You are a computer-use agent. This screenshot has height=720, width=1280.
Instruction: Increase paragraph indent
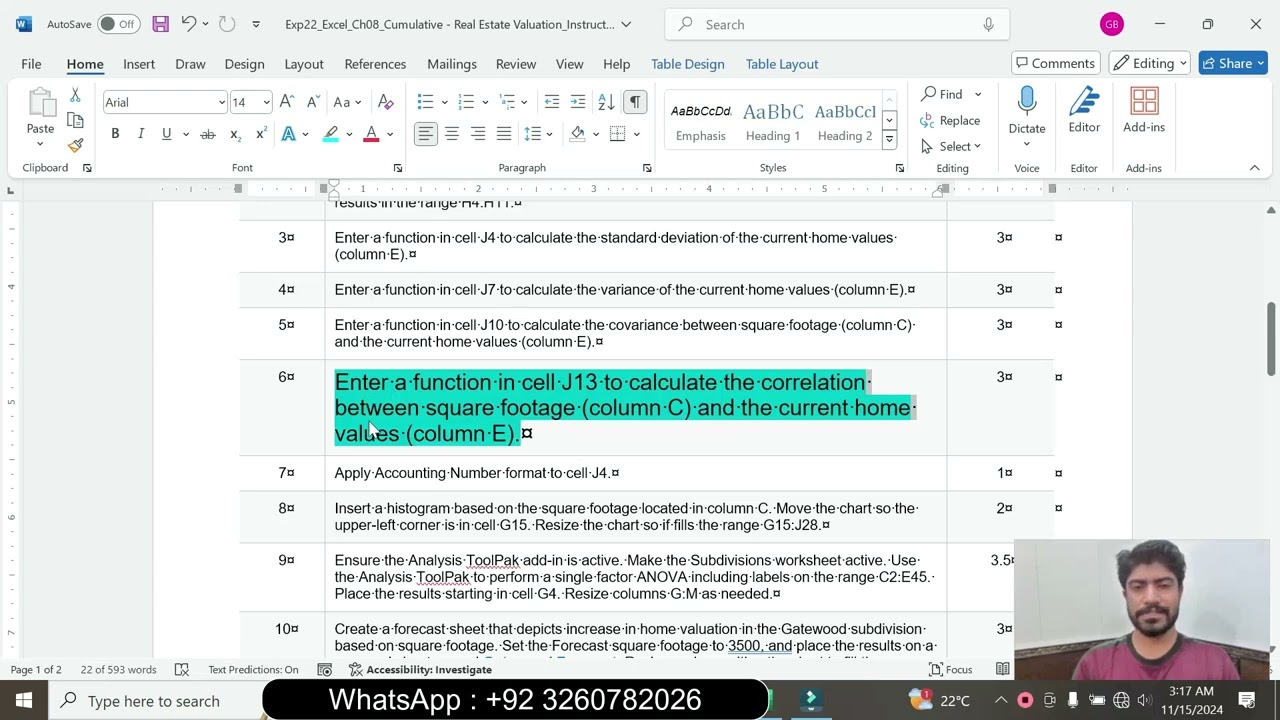tap(578, 102)
